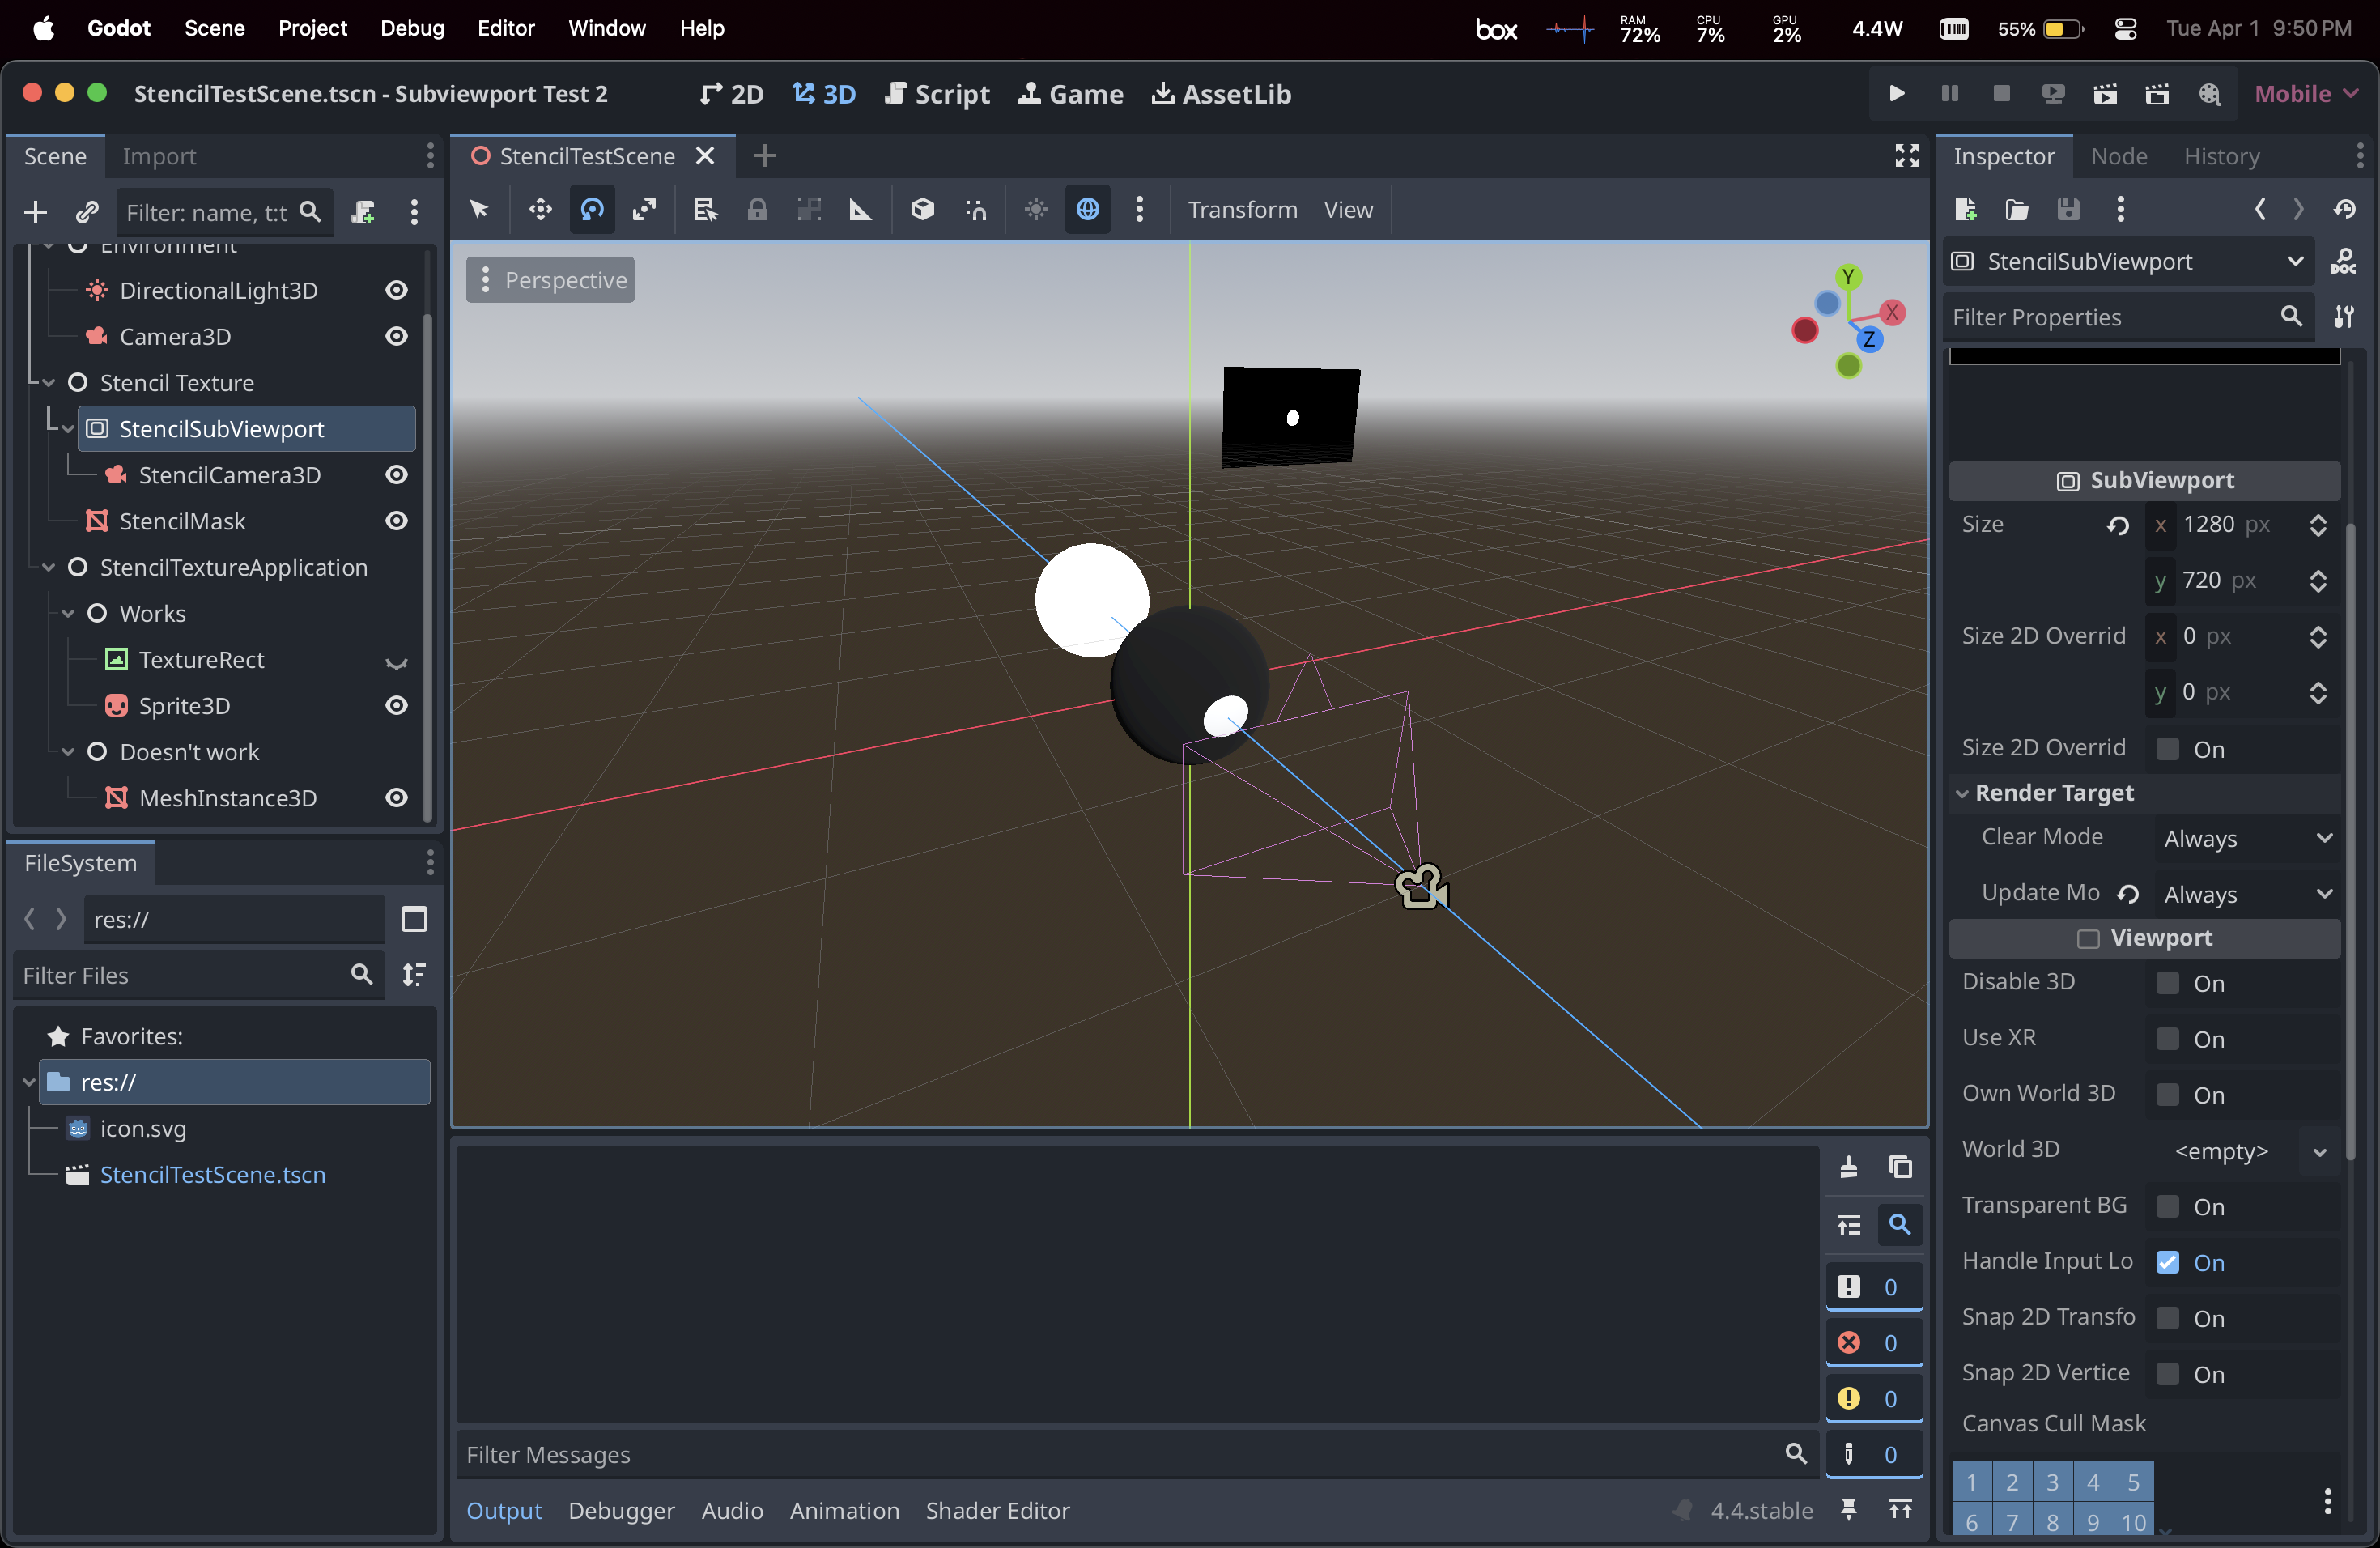Open the AssetLib workspace
Image resolution: width=2380 pixels, height=1548 pixels.
coord(1221,94)
